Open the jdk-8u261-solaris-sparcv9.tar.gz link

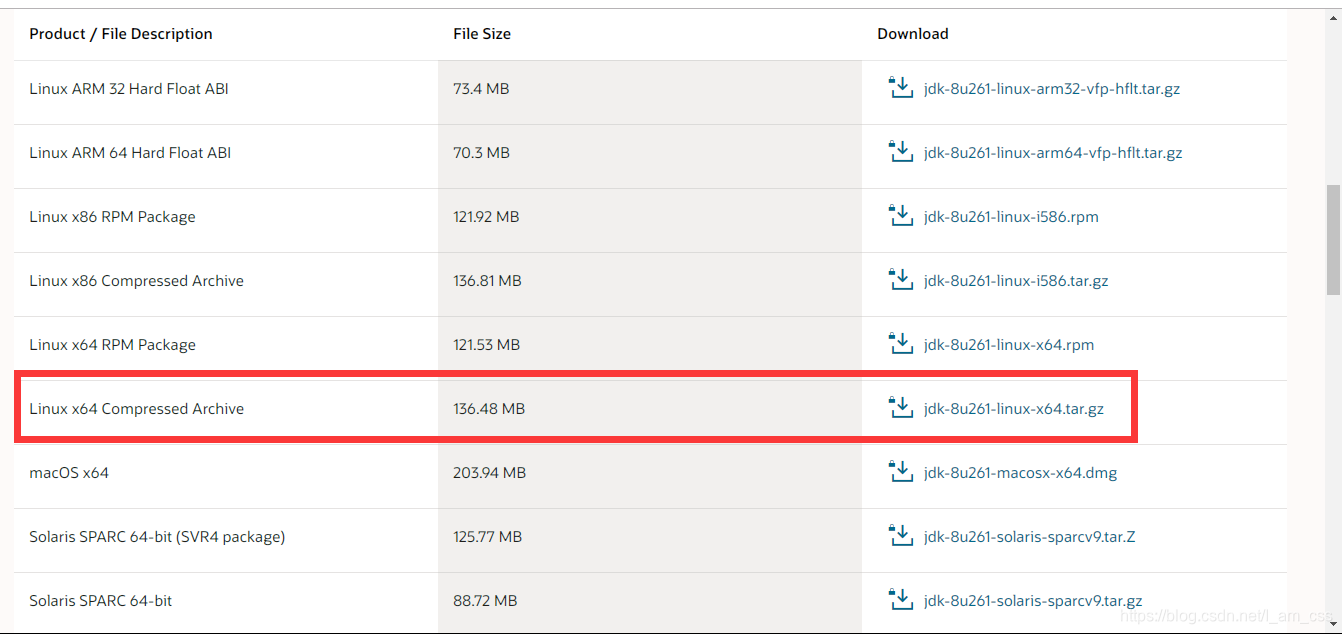click(1033, 601)
